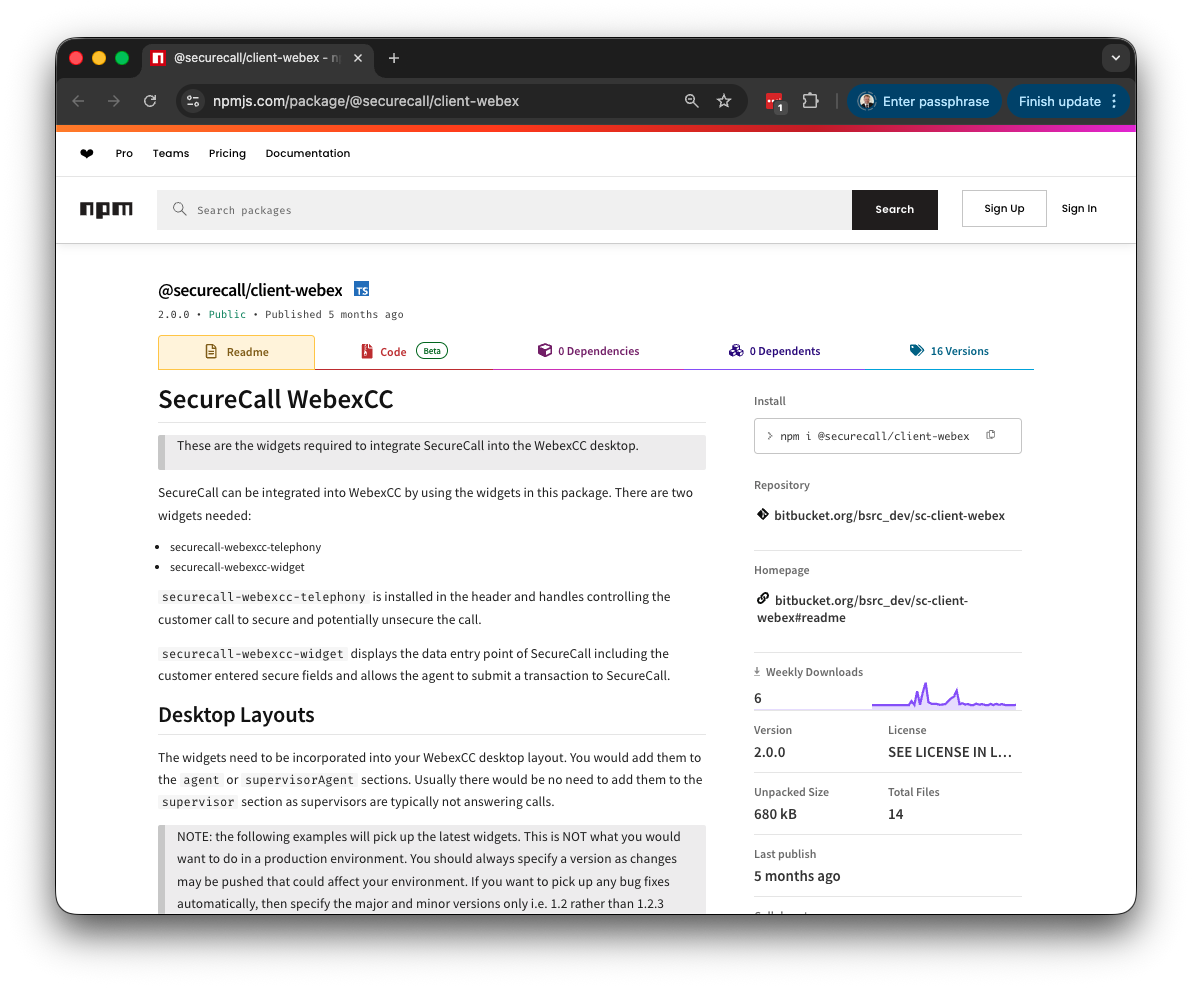Image resolution: width=1192 pixels, height=988 pixels.
Task: Open the bitbucket repository link
Action: pyautogui.click(x=889, y=516)
